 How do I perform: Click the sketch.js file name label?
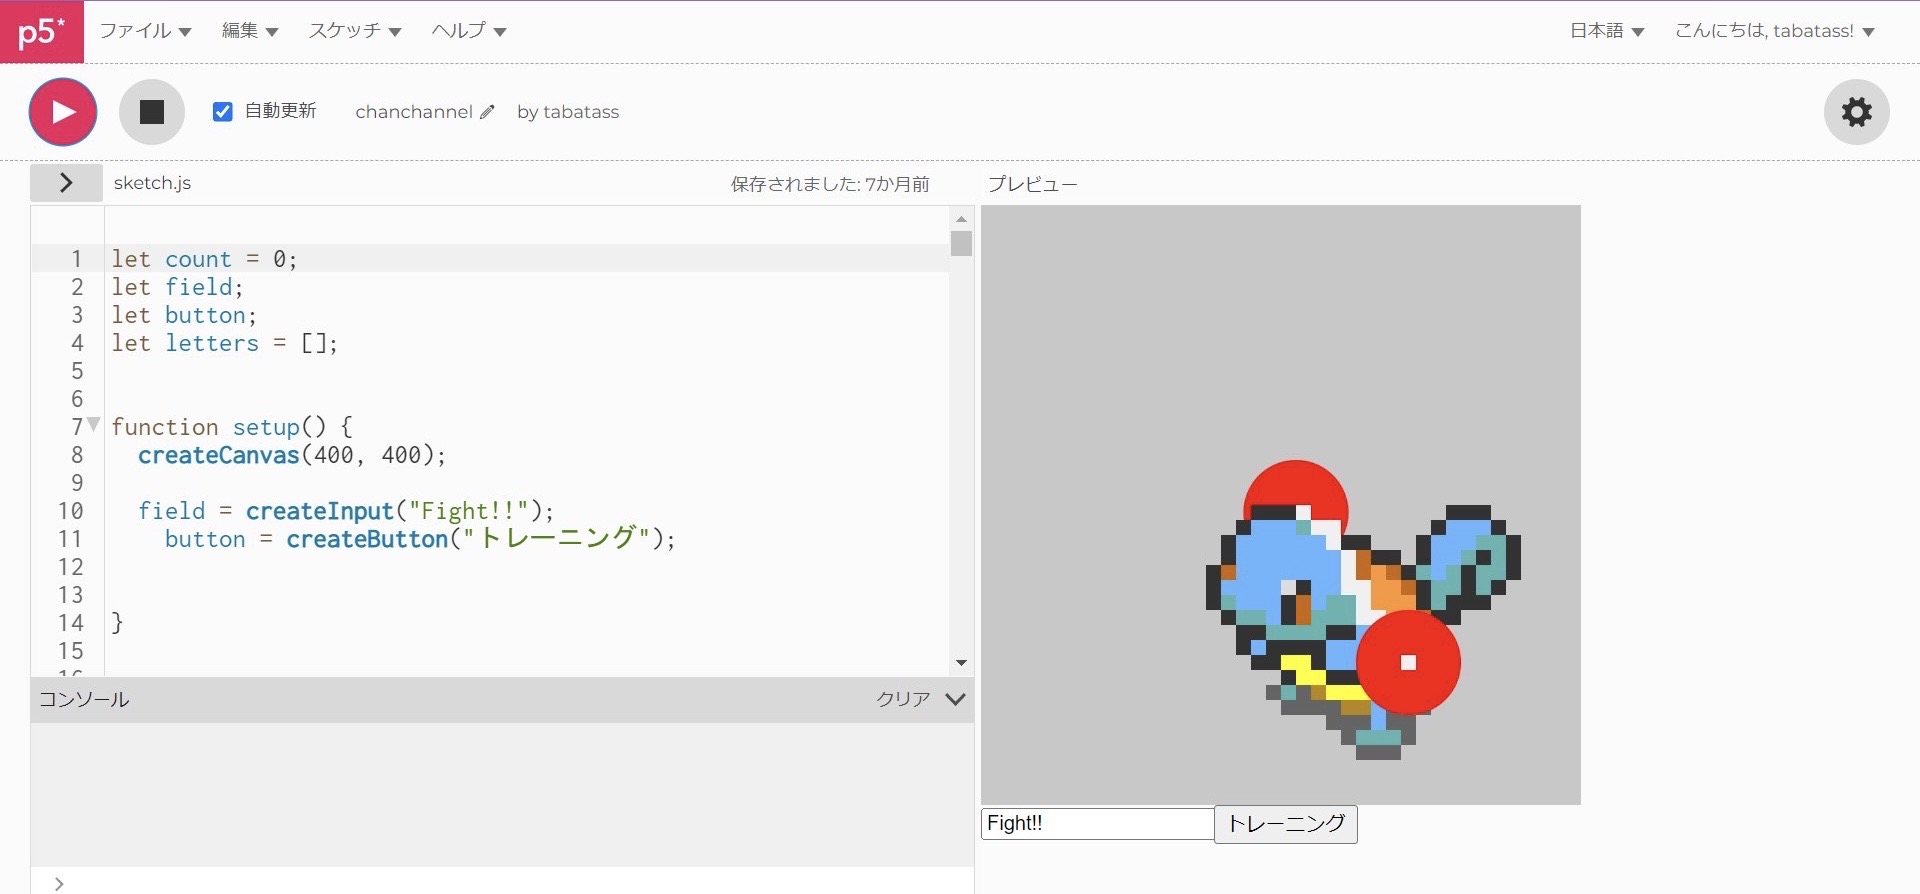152,183
